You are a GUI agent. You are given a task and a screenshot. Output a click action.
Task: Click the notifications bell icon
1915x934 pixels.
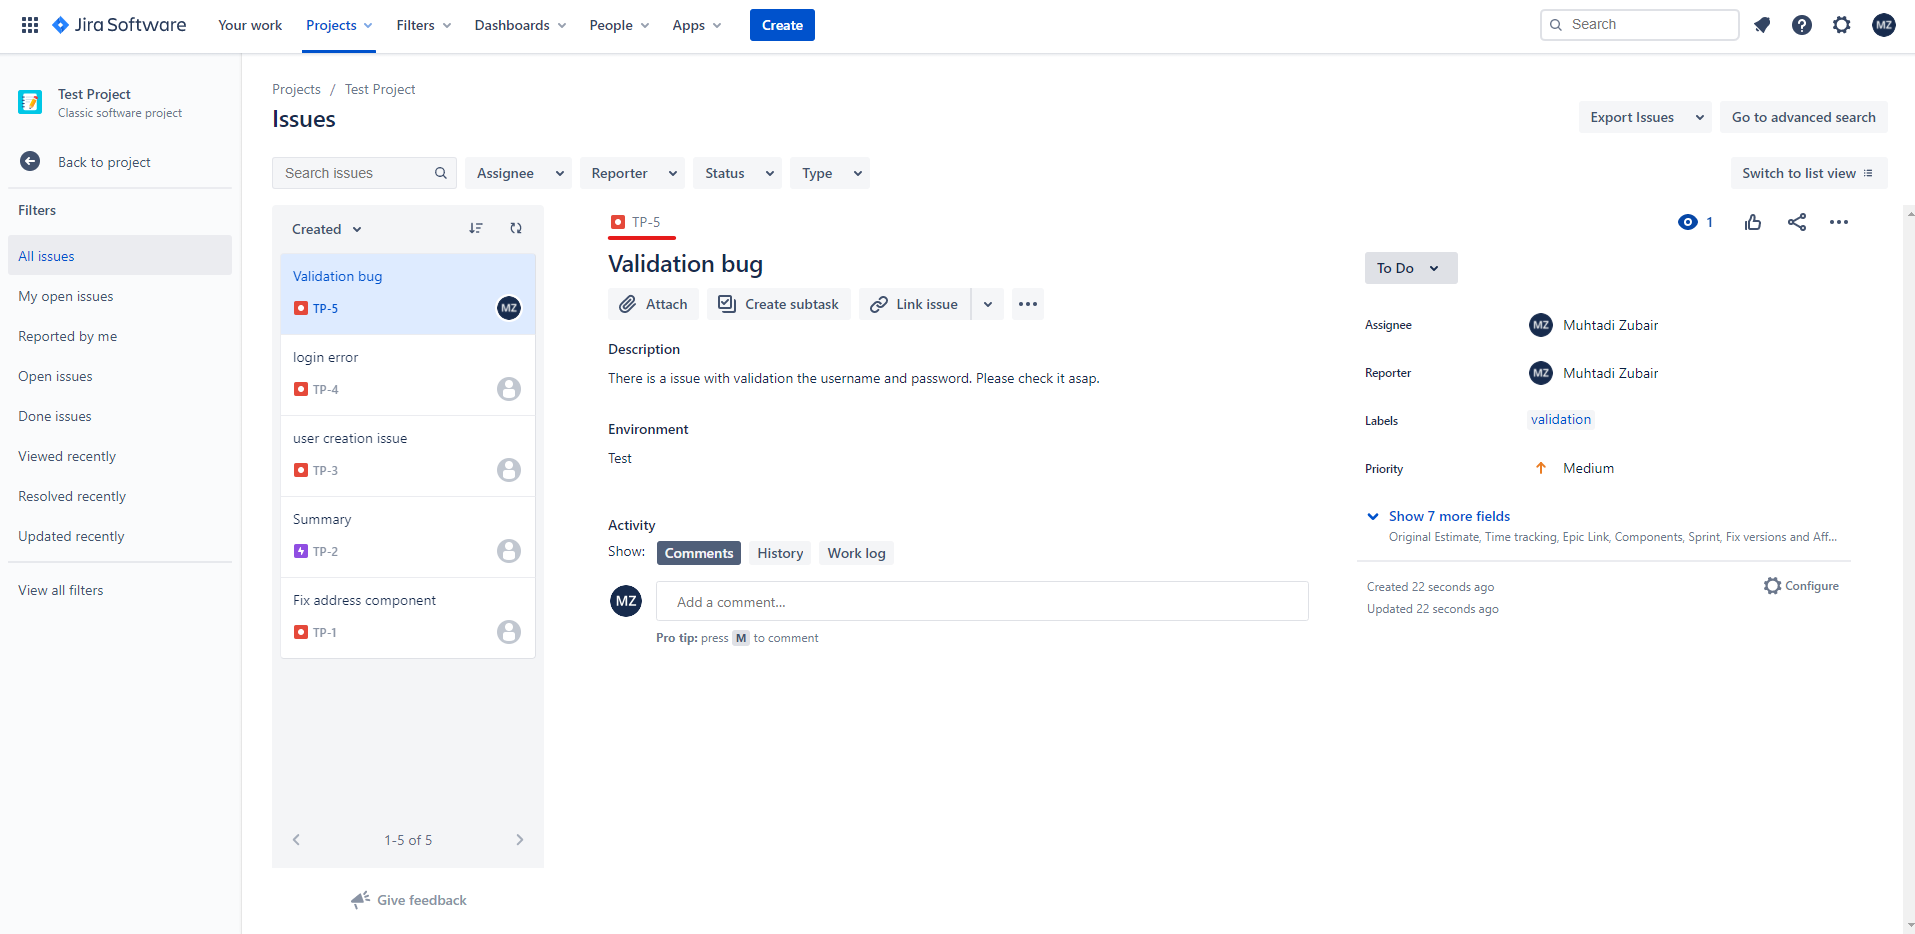1762,24
